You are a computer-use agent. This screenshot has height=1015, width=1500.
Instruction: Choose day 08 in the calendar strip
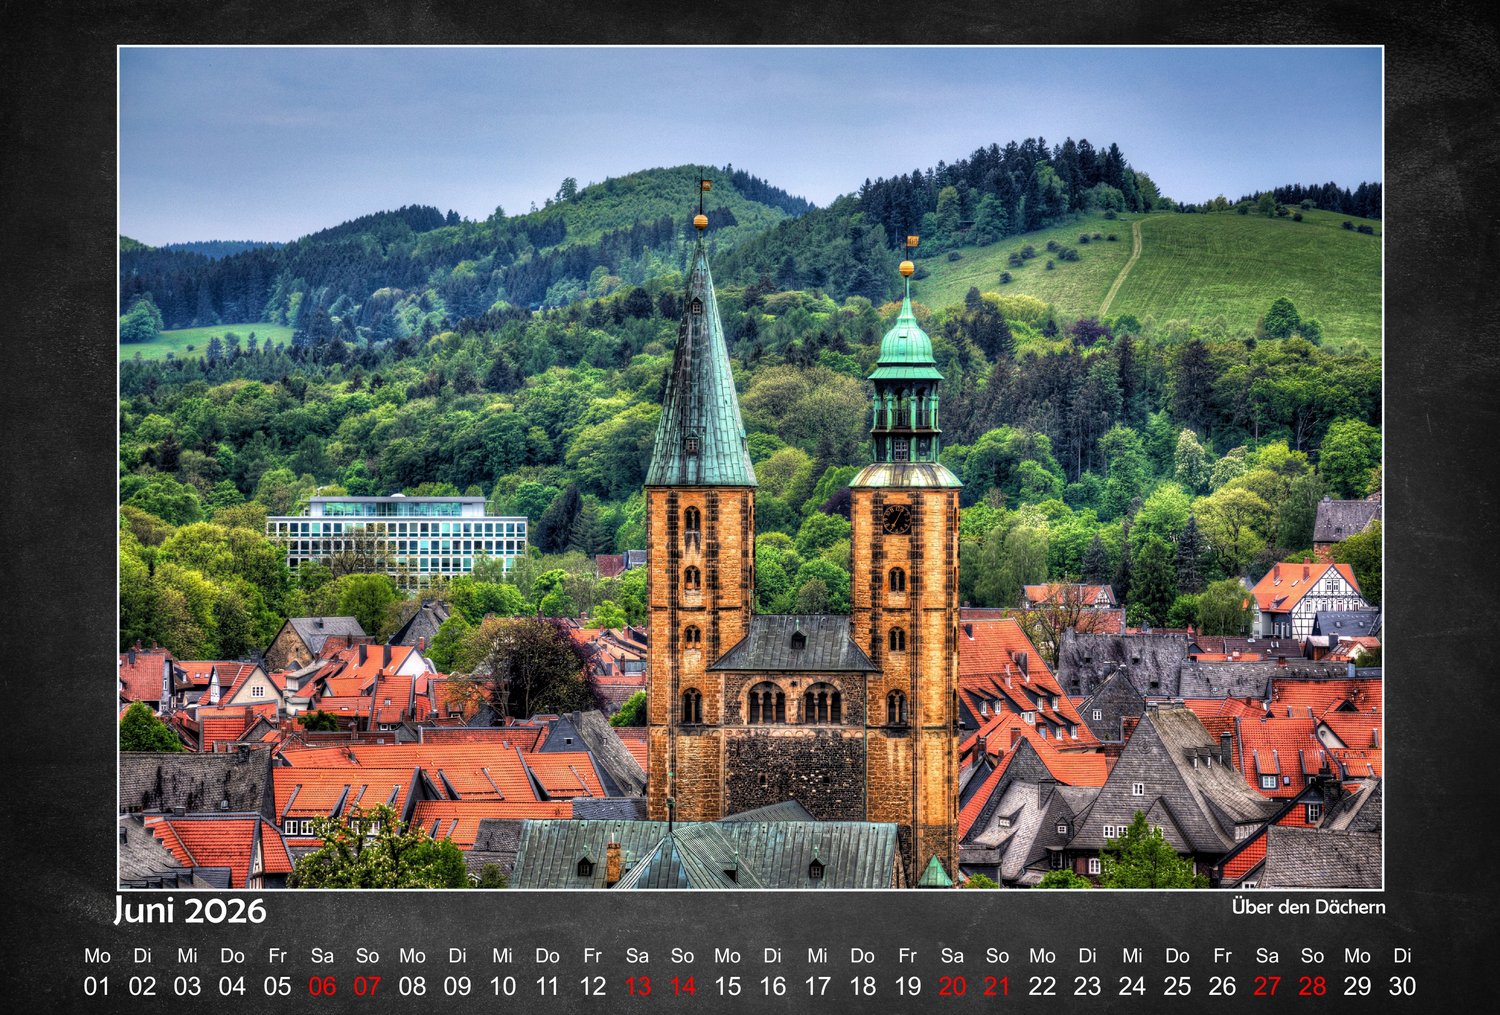(x=412, y=986)
